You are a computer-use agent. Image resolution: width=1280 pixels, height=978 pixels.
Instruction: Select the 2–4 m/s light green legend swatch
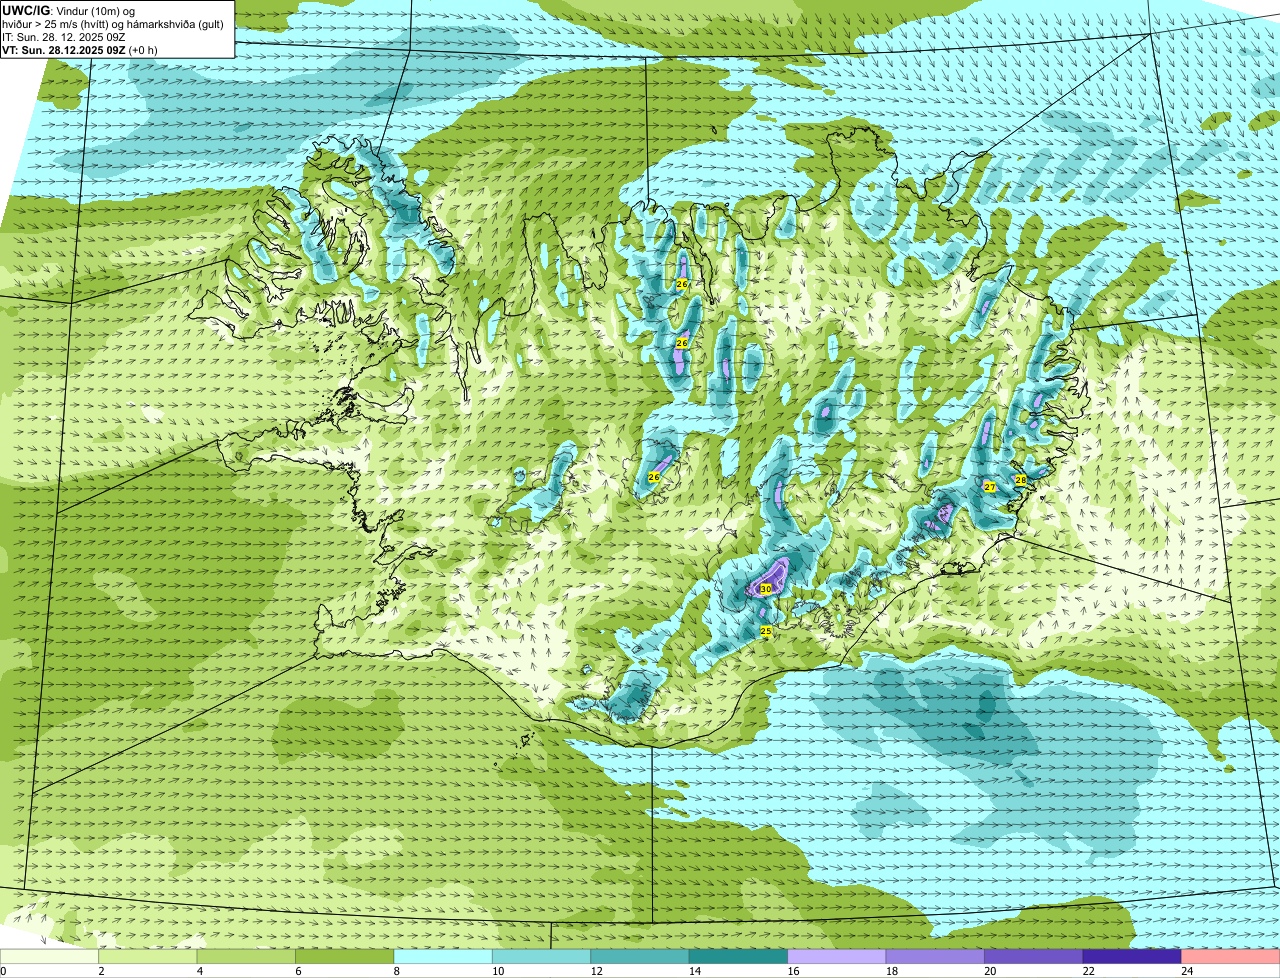(x=149, y=956)
